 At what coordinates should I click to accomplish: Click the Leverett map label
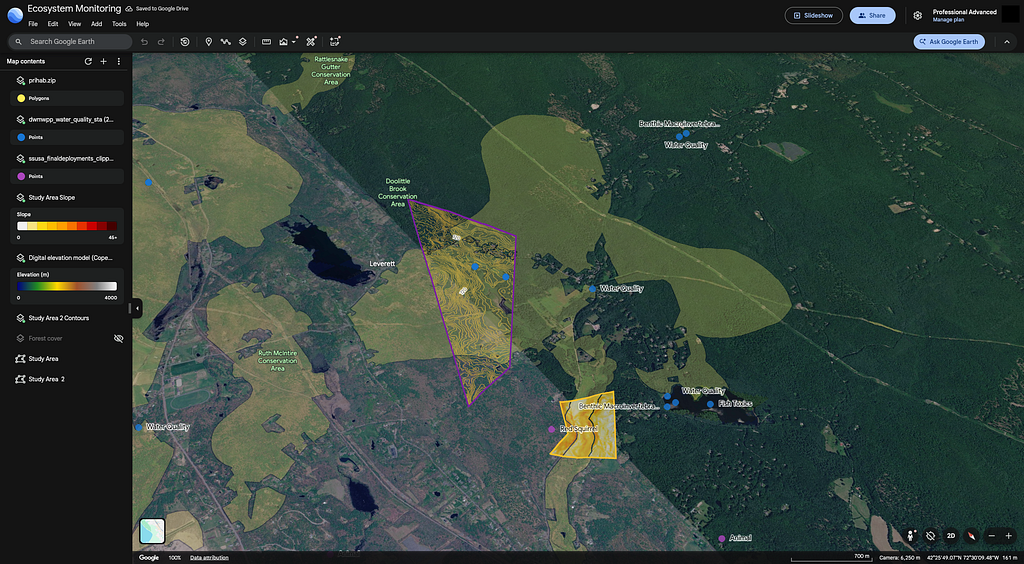(x=383, y=262)
